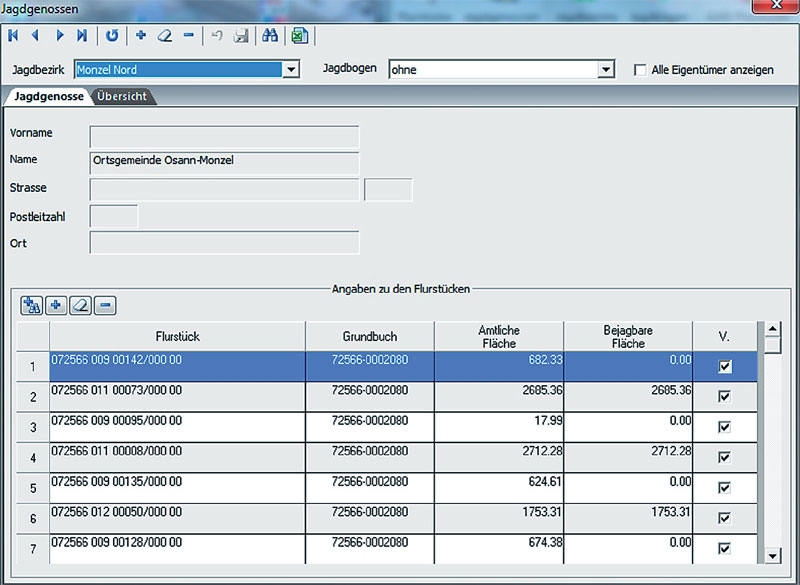Remove the selected Flurstück row
Screen dimensions: 800x585
coord(105,306)
